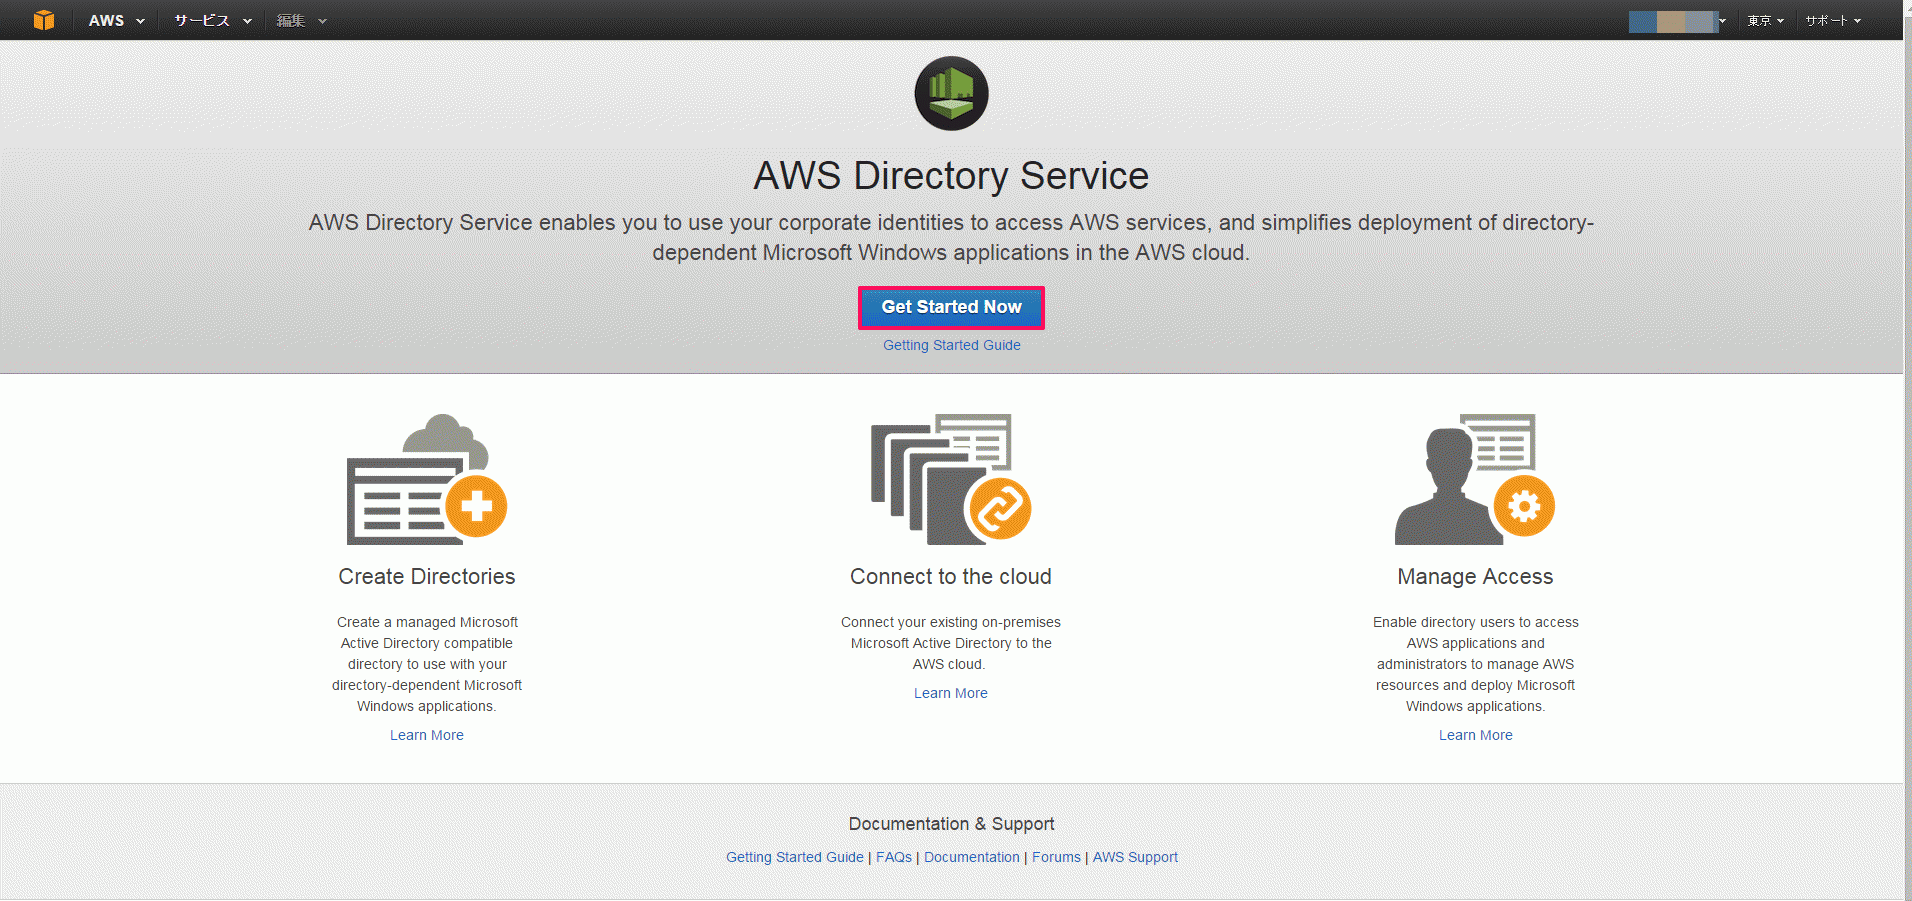
Task: Click the Manage Access heading
Action: tap(1475, 577)
